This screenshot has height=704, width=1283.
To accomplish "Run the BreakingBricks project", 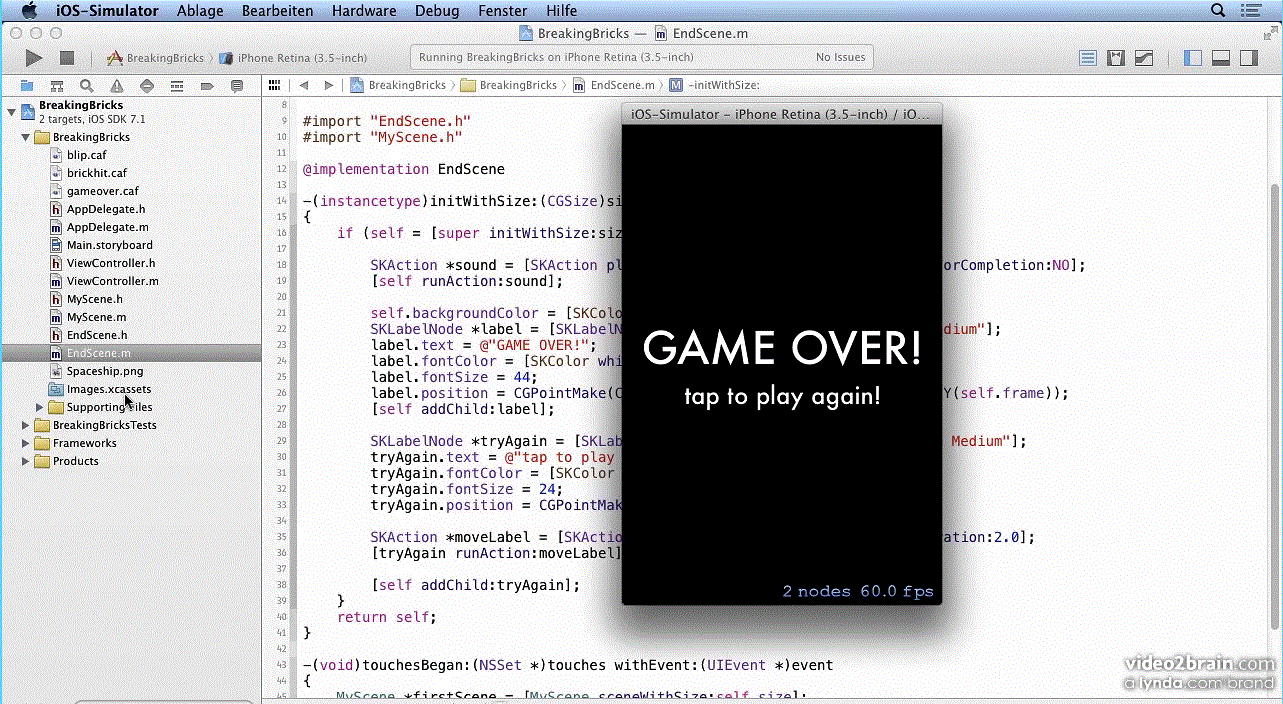I will (34, 59).
